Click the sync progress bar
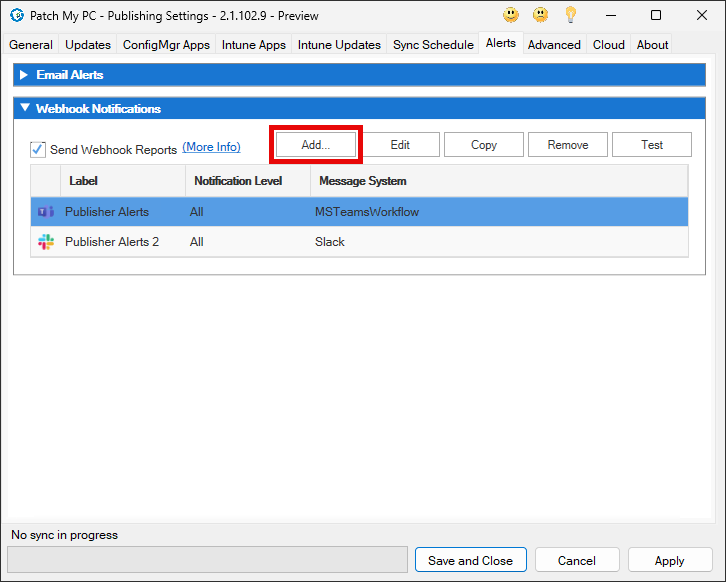 pyautogui.click(x=207, y=560)
